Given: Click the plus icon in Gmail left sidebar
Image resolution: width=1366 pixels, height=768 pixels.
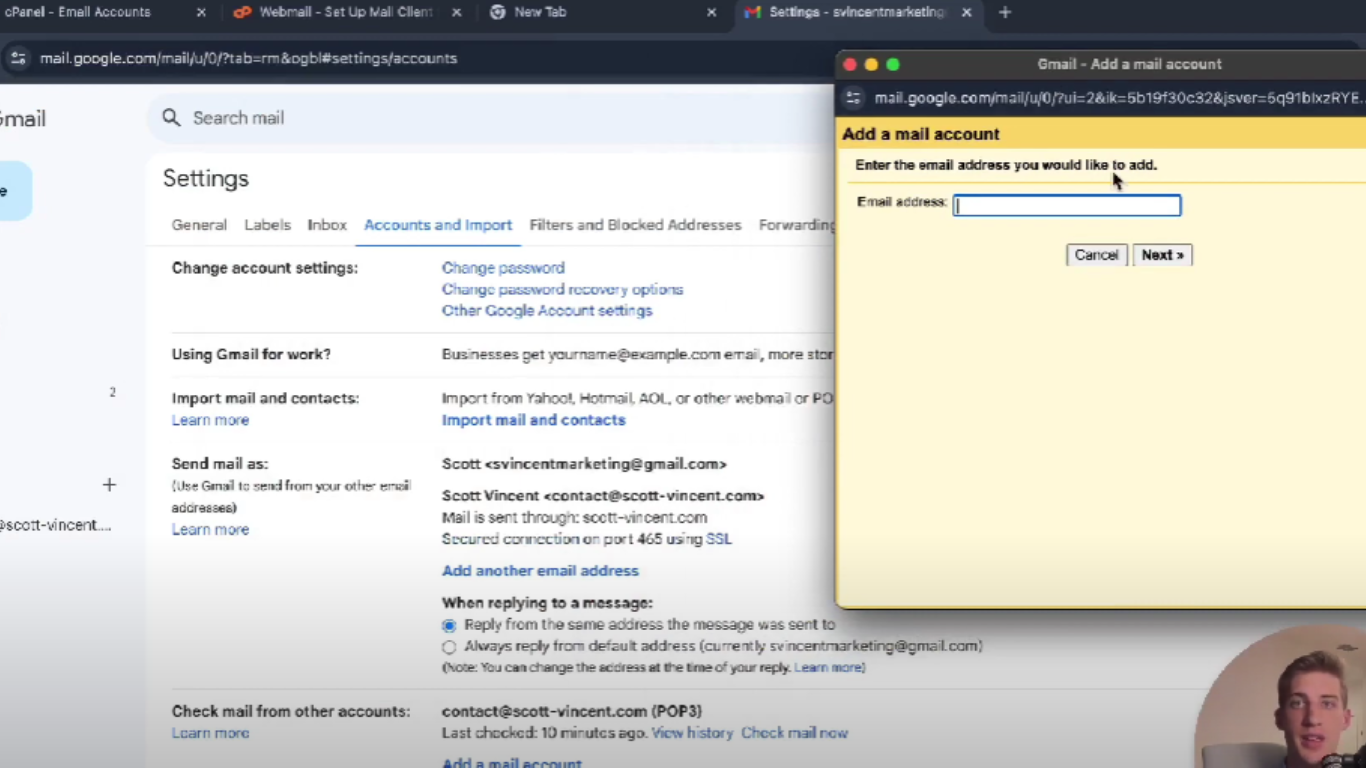Looking at the screenshot, I should pyautogui.click(x=109, y=485).
